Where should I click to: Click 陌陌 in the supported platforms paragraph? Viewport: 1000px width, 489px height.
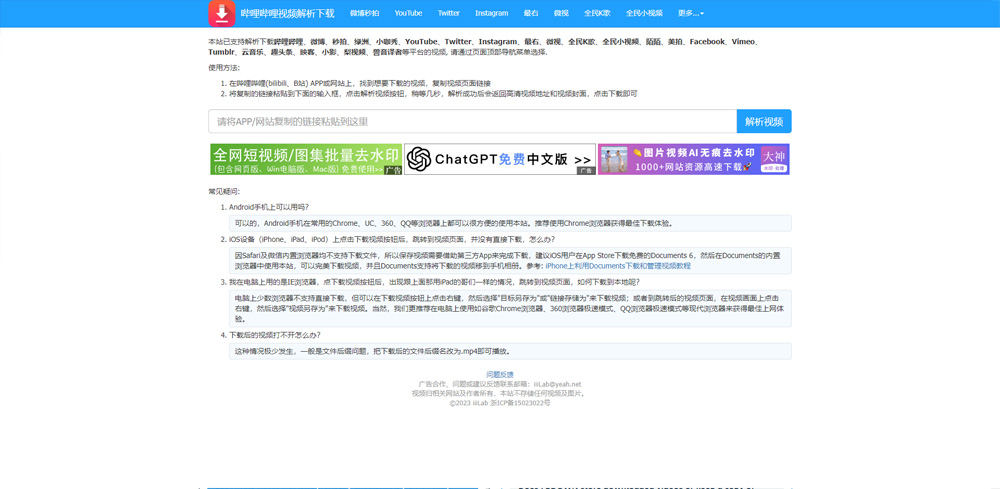[x=652, y=41]
